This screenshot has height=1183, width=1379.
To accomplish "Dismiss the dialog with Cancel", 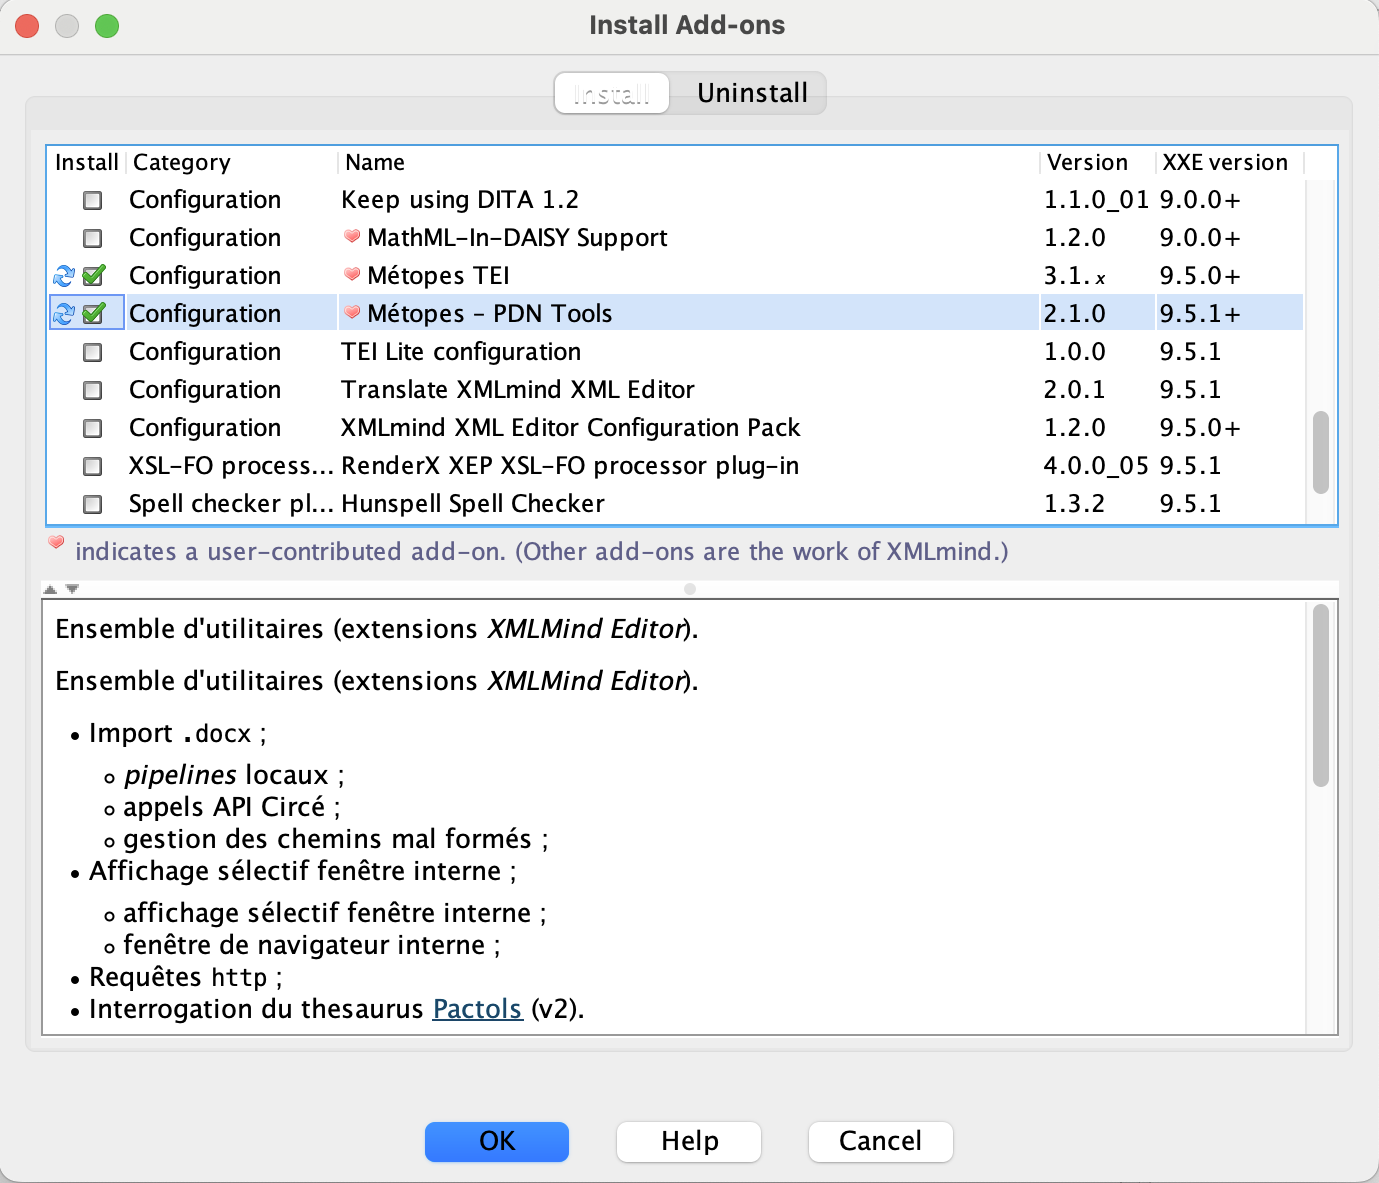I will [880, 1141].
